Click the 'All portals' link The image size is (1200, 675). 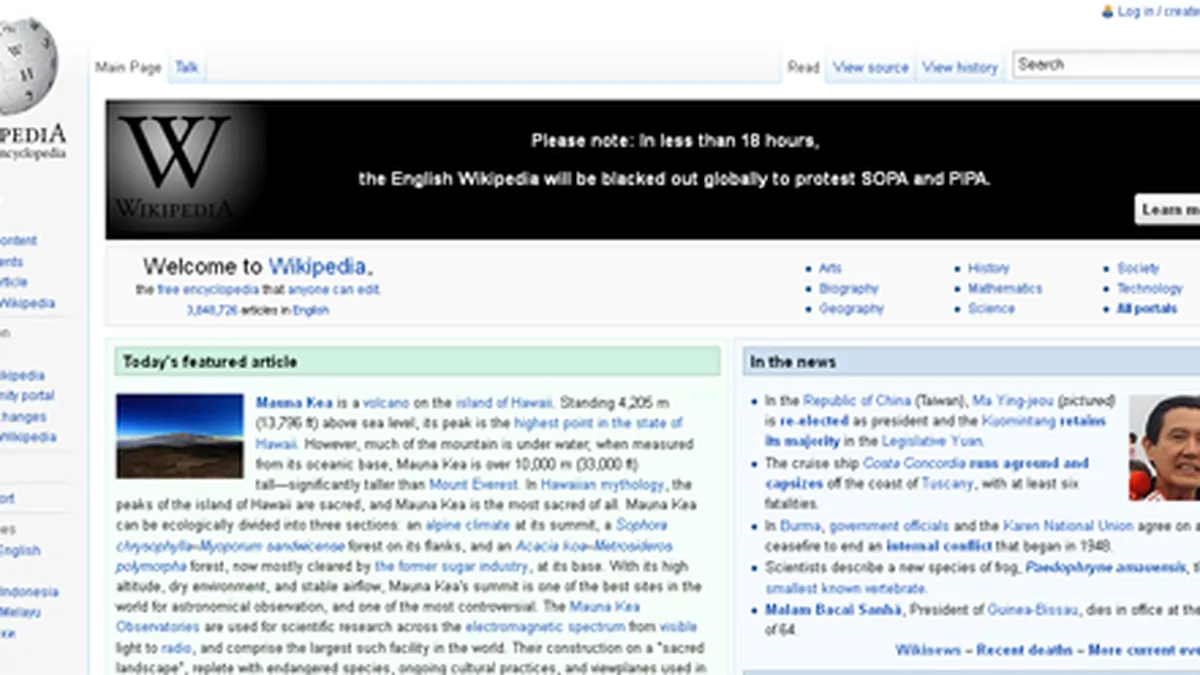tap(1146, 308)
